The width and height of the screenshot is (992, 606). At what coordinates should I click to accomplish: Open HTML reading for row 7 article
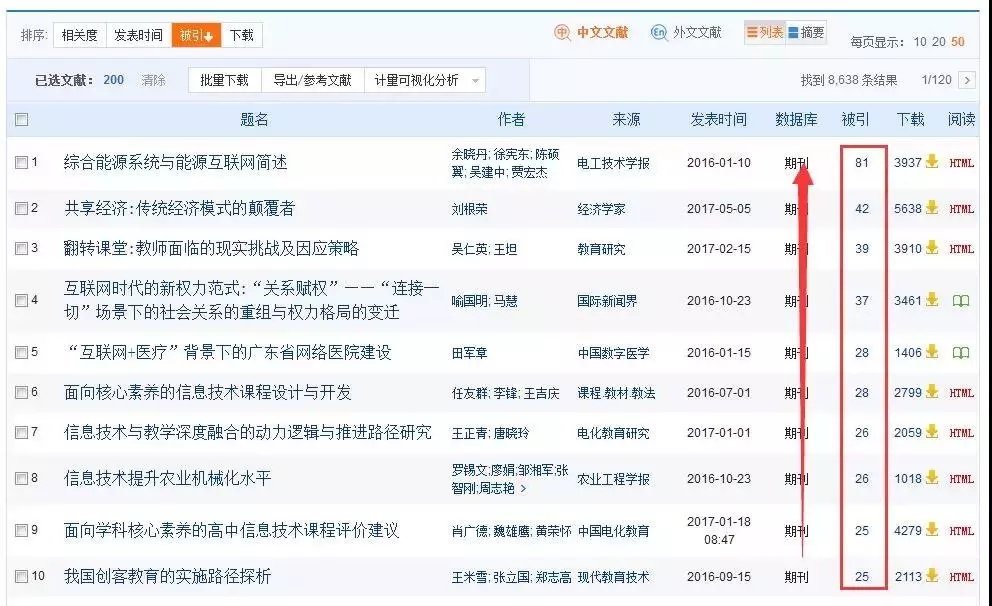pos(961,433)
